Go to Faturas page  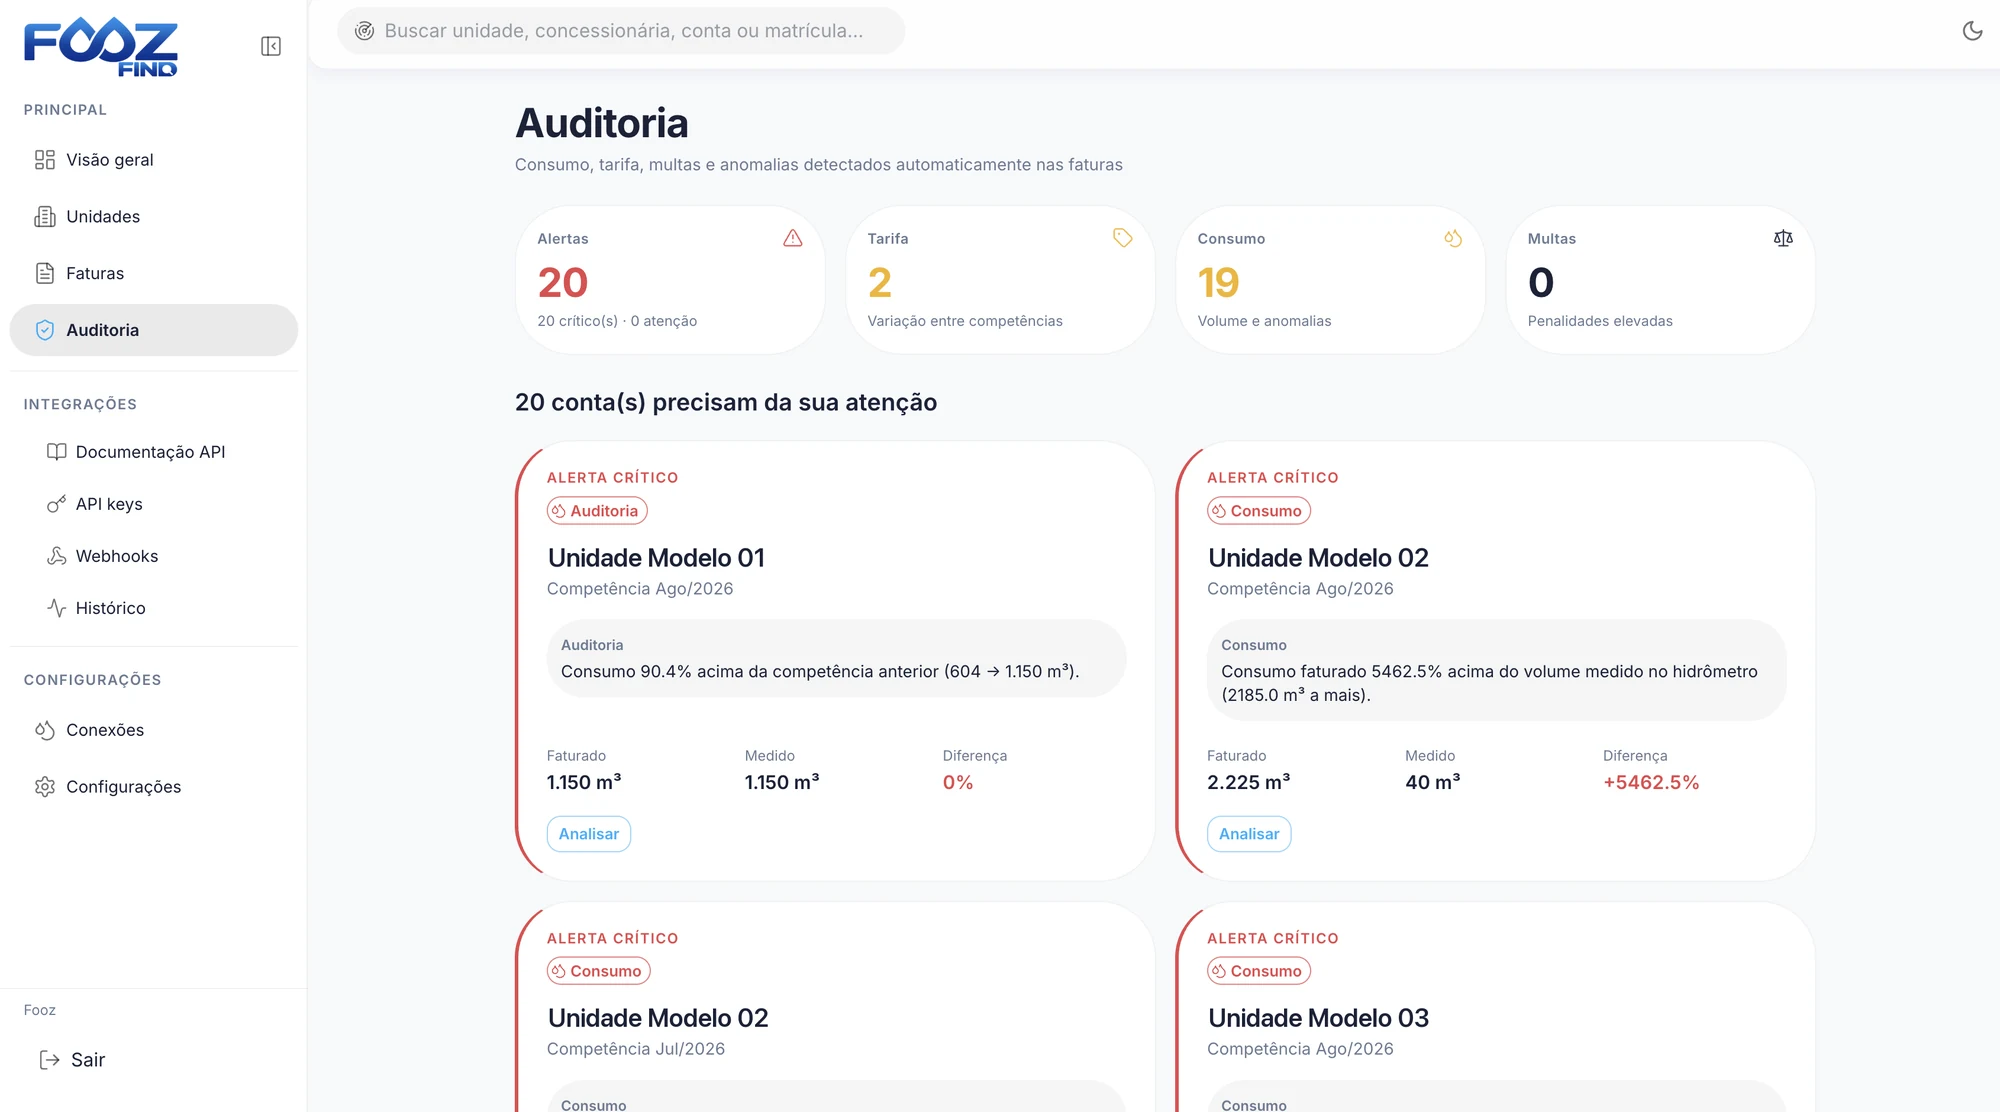154,274
